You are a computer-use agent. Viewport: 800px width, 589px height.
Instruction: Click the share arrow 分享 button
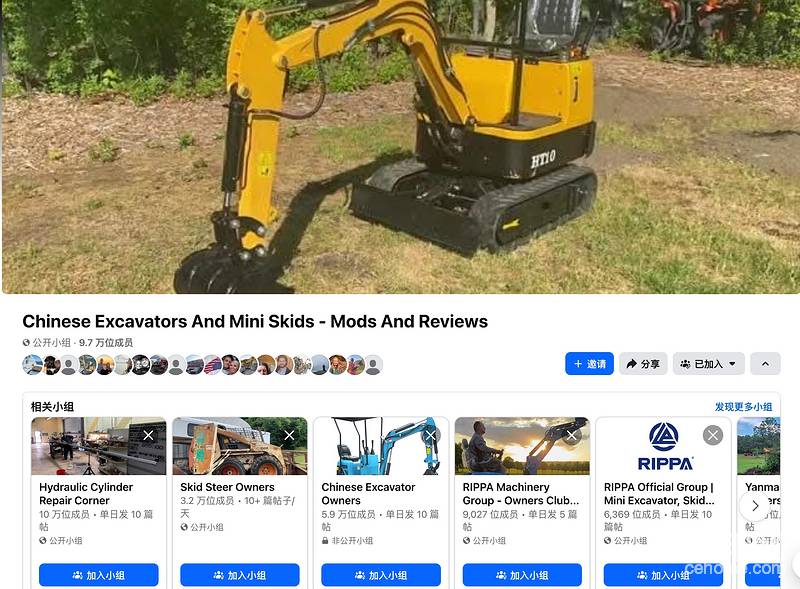643,364
